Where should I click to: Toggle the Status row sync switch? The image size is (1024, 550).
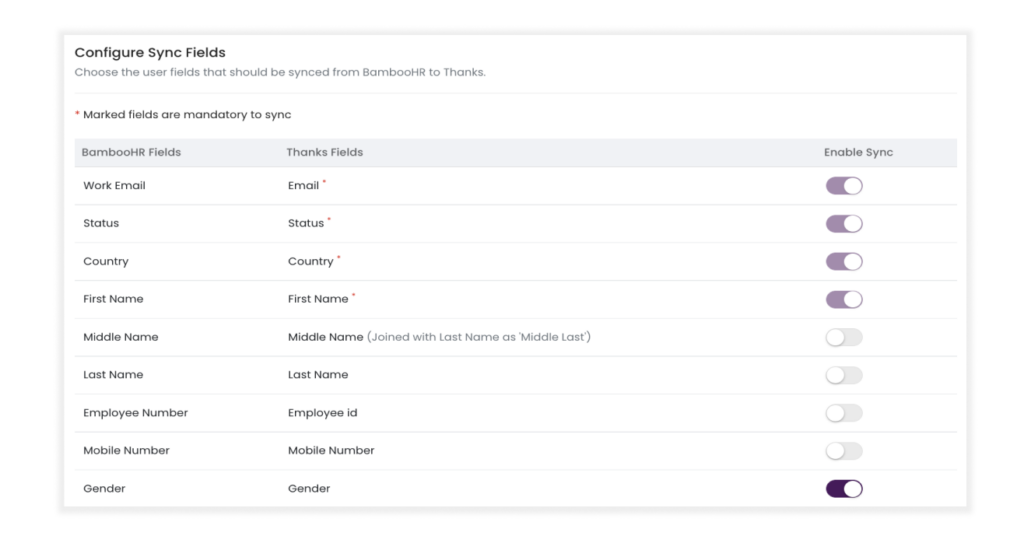coord(843,224)
